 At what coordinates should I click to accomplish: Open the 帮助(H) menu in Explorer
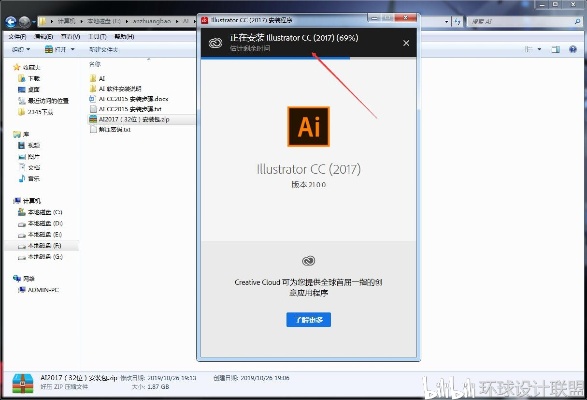pyautogui.click(x=124, y=36)
